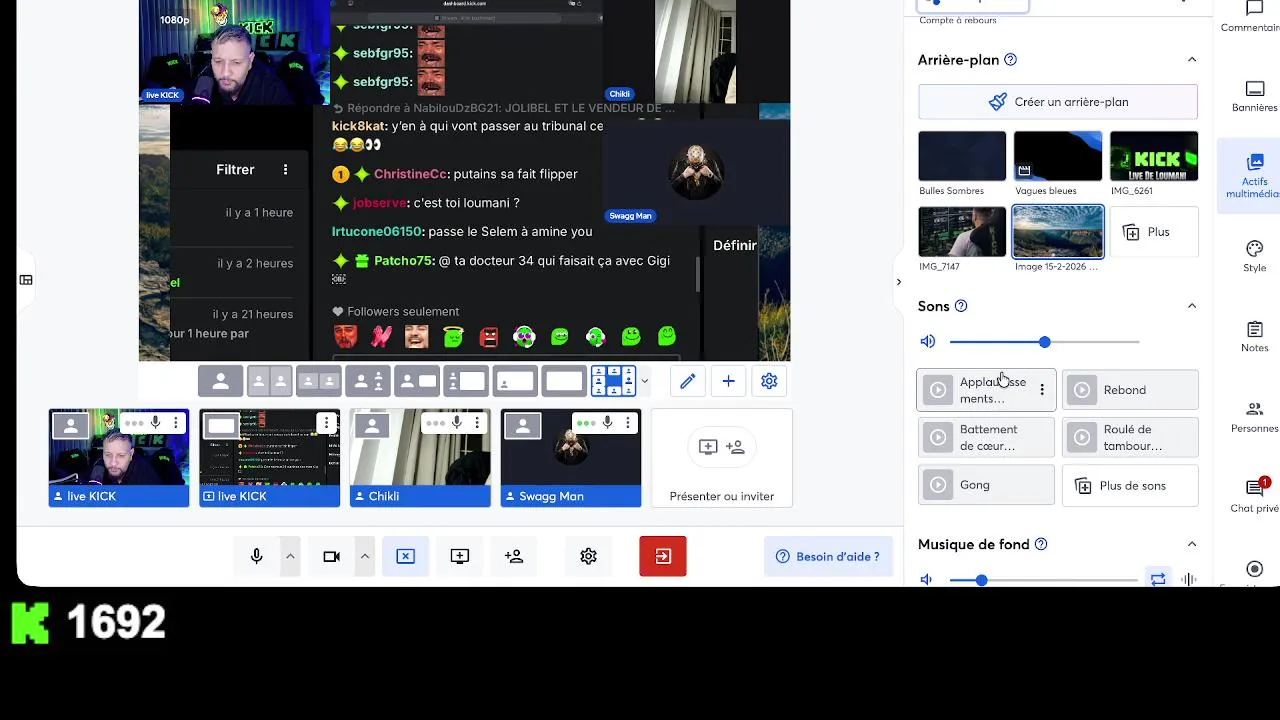The width and height of the screenshot is (1280, 720).
Task: Click Plus de sons button
Action: [1130, 486]
